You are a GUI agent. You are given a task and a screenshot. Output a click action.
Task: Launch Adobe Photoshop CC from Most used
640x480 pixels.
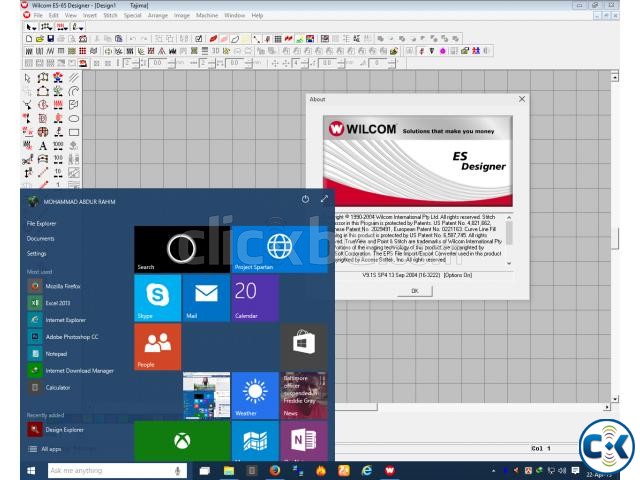(71, 337)
